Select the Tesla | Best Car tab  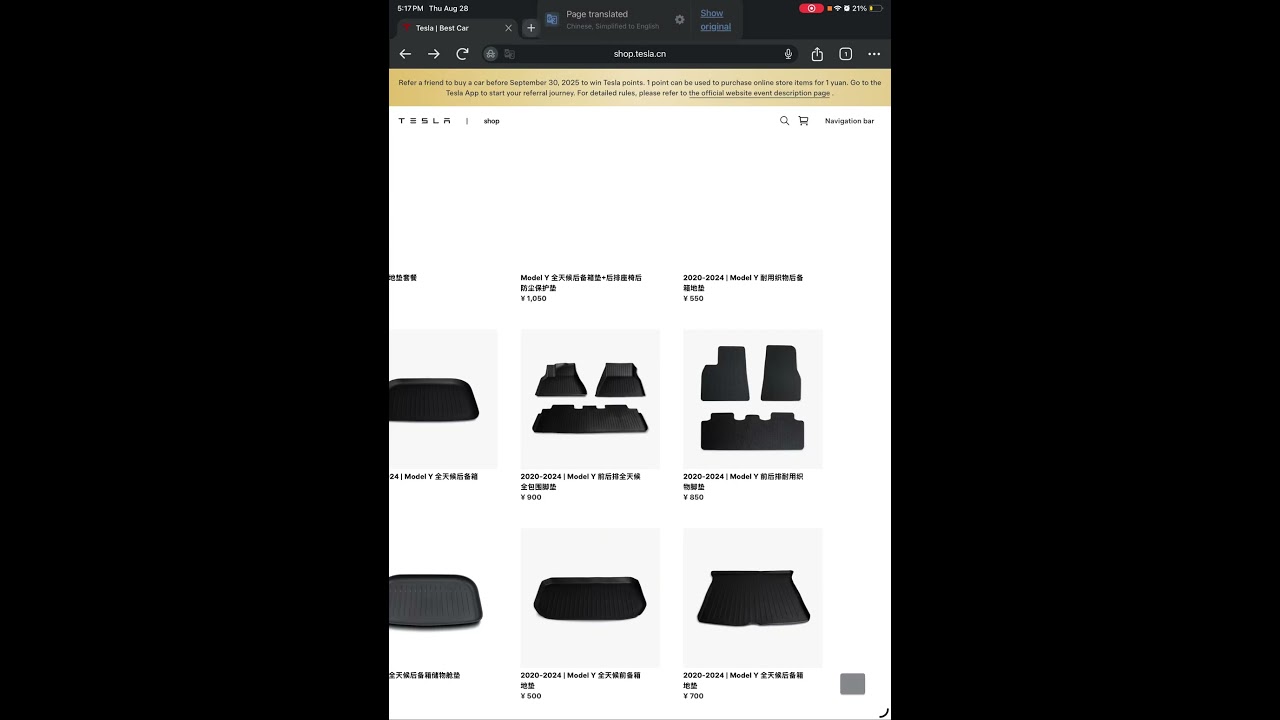tap(455, 28)
